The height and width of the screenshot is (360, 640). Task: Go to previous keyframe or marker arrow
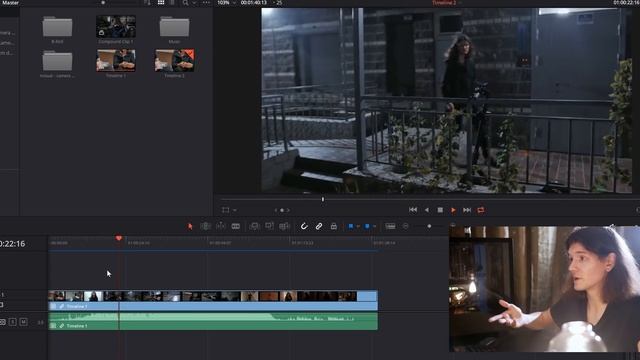[x=276, y=210]
